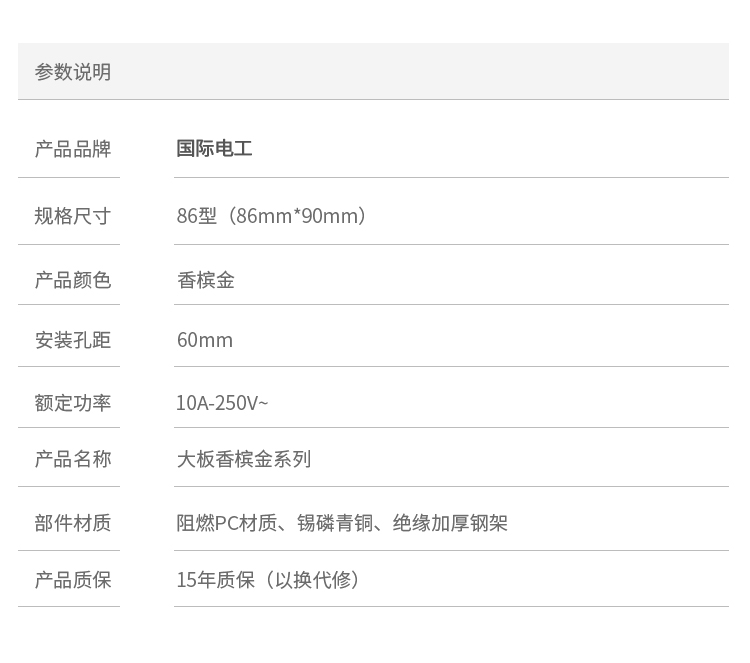Click the 10A-250V~ rated power value
The height and width of the screenshot is (663, 750).
click(x=222, y=403)
